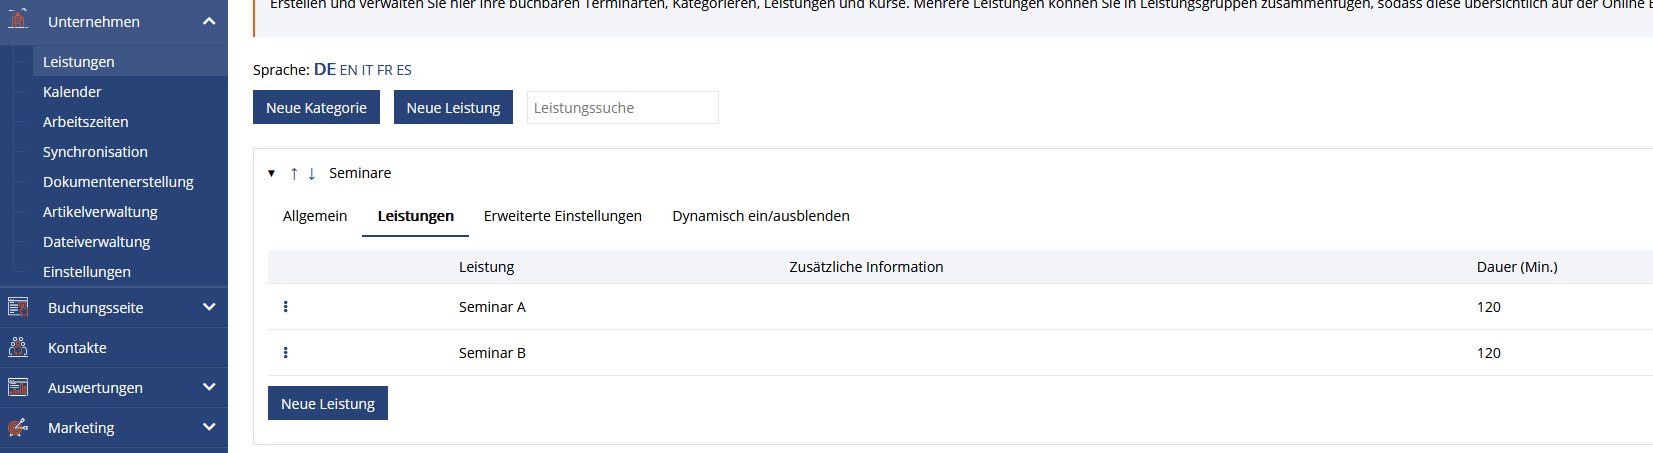Focus the Leistungssuche search field
The width and height of the screenshot is (1653, 453).
[622, 107]
